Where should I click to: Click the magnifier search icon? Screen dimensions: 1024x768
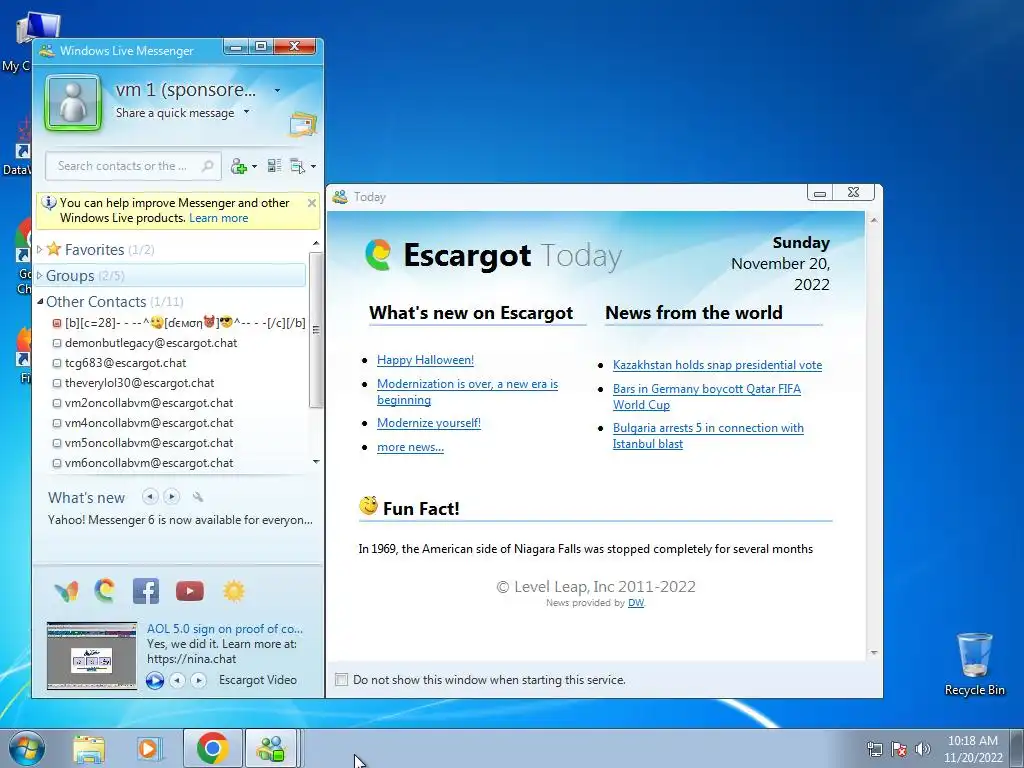(208, 166)
